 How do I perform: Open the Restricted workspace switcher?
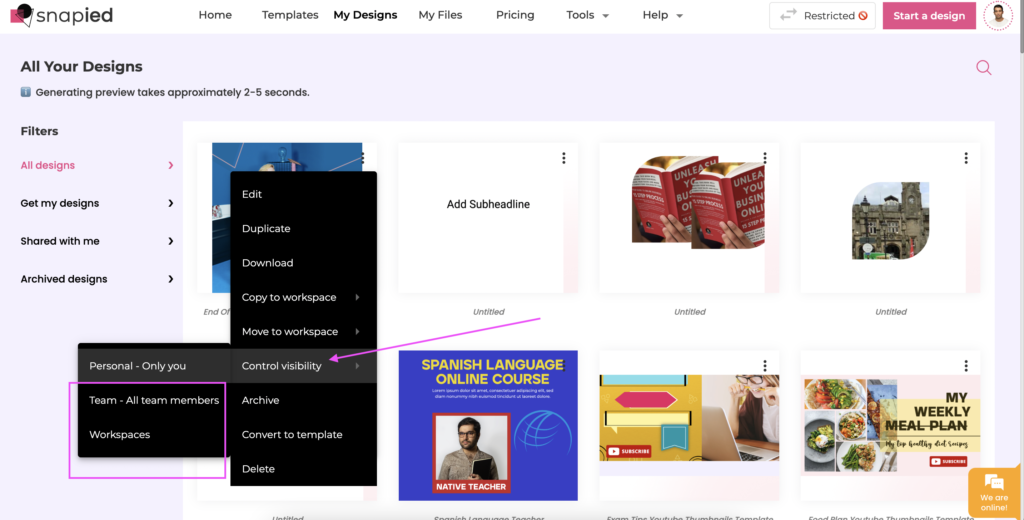(x=822, y=16)
